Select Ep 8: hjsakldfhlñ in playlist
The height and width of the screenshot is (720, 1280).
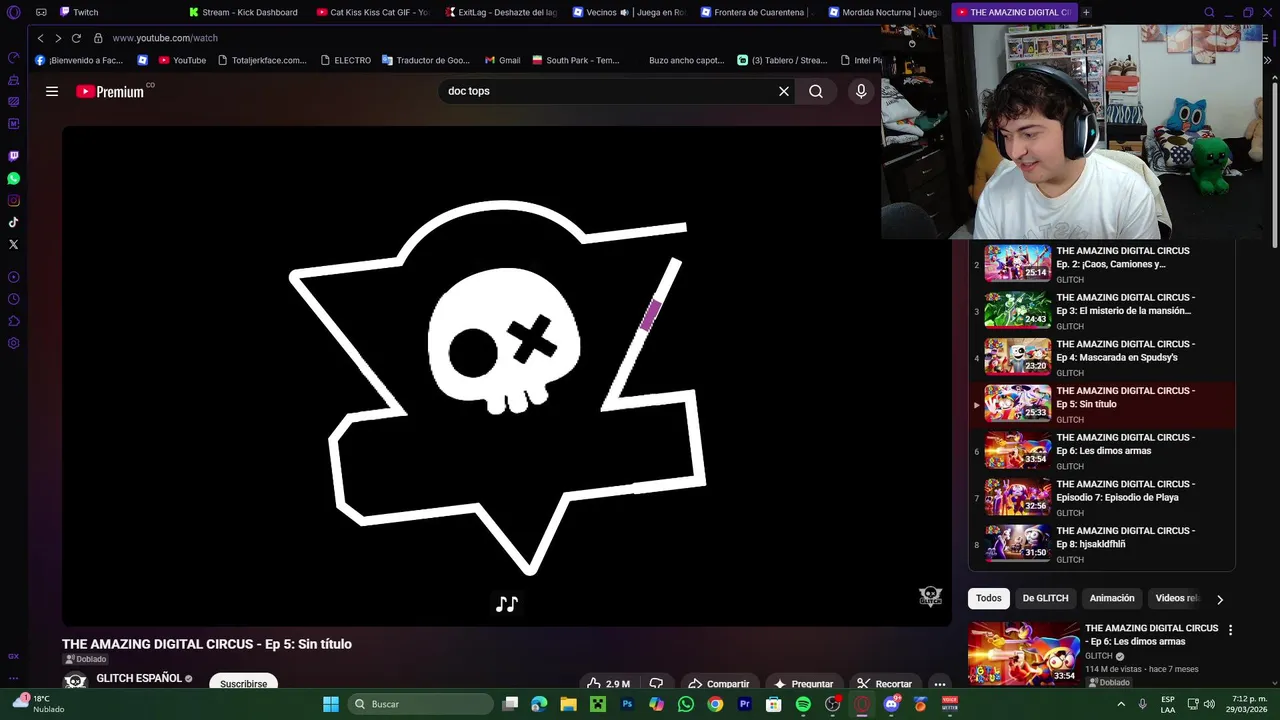(x=1101, y=544)
